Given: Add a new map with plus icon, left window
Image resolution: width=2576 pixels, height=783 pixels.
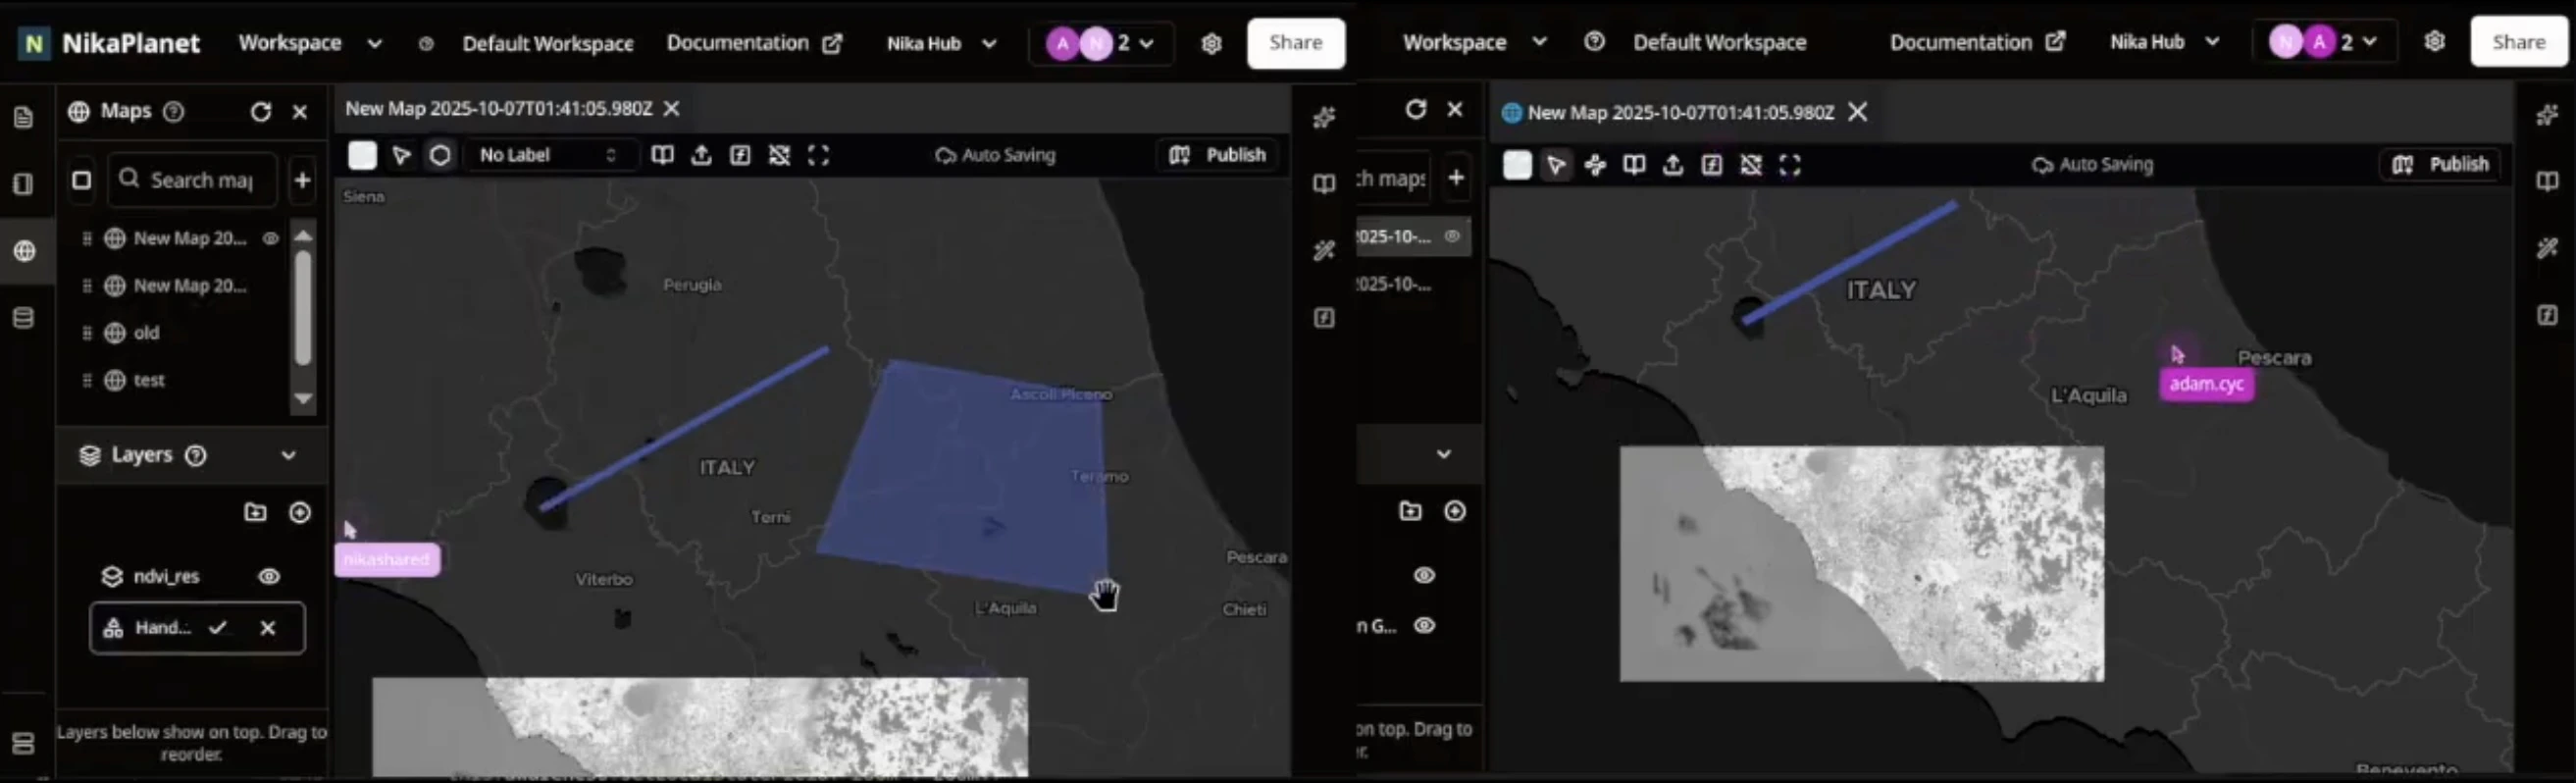Looking at the screenshot, I should tap(302, 180).
